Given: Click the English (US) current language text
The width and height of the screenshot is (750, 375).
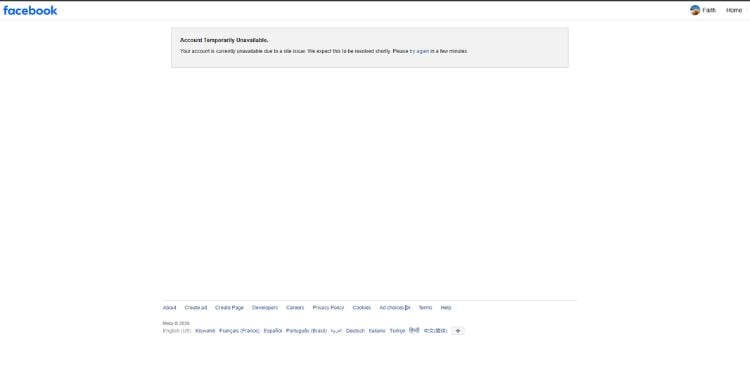Looking at the screenshot, I should coord(177,331).
